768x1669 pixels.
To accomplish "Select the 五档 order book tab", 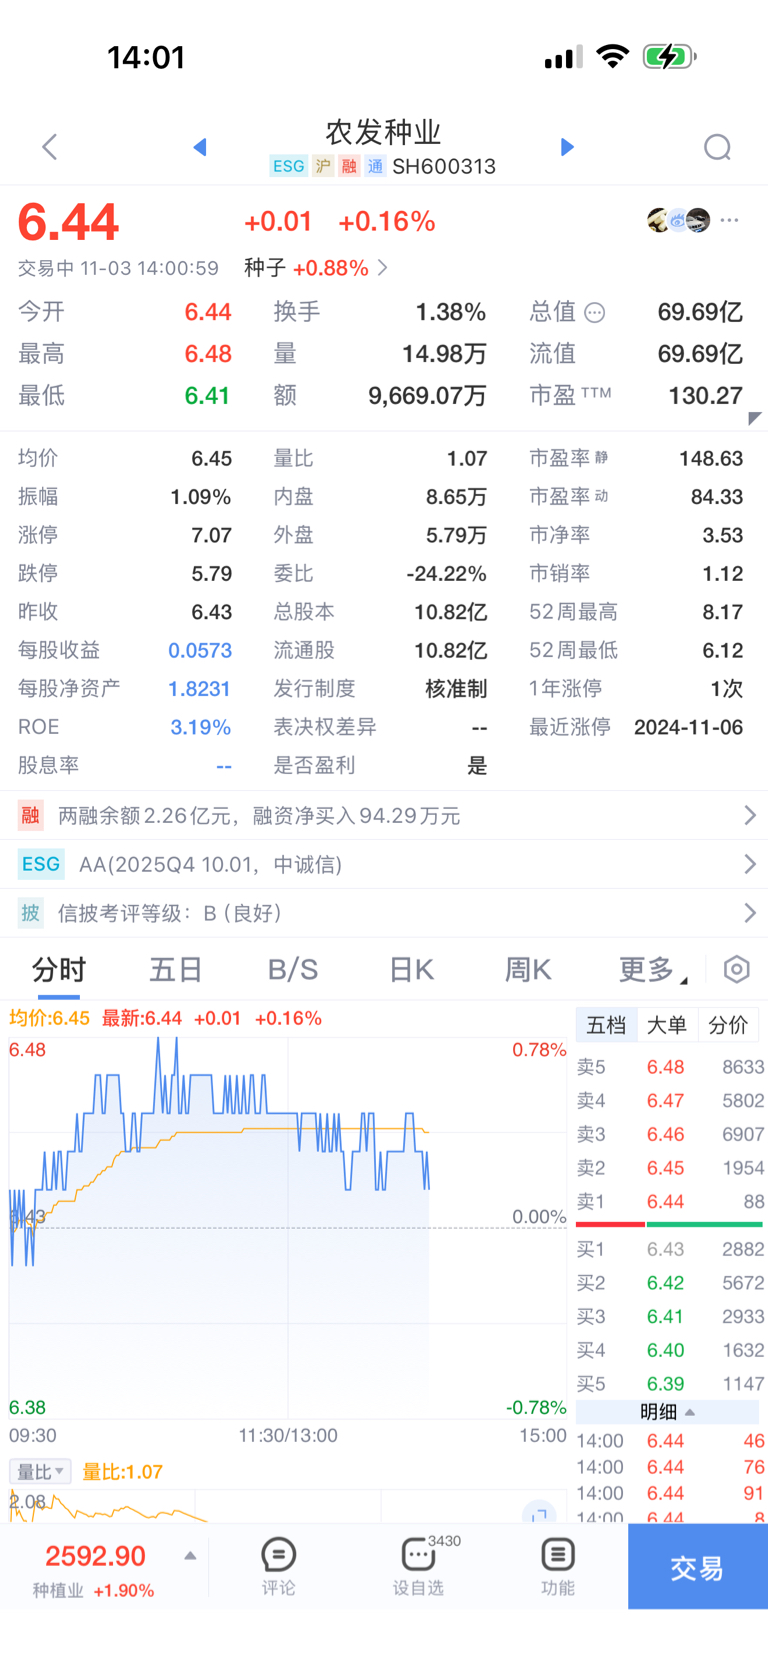I will [606, 1025].
